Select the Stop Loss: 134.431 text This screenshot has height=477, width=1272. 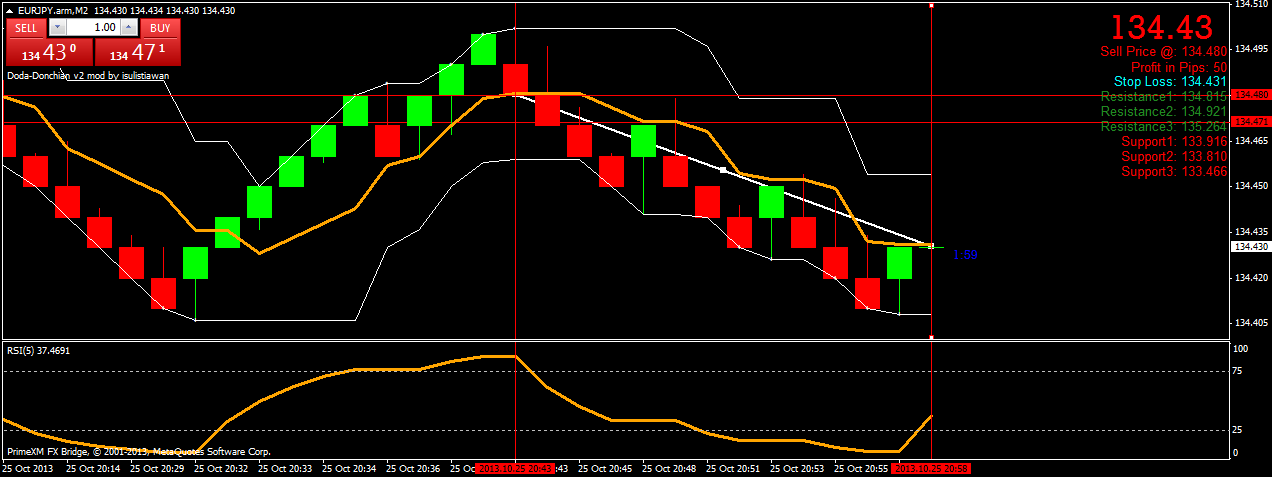[1171, 81]
